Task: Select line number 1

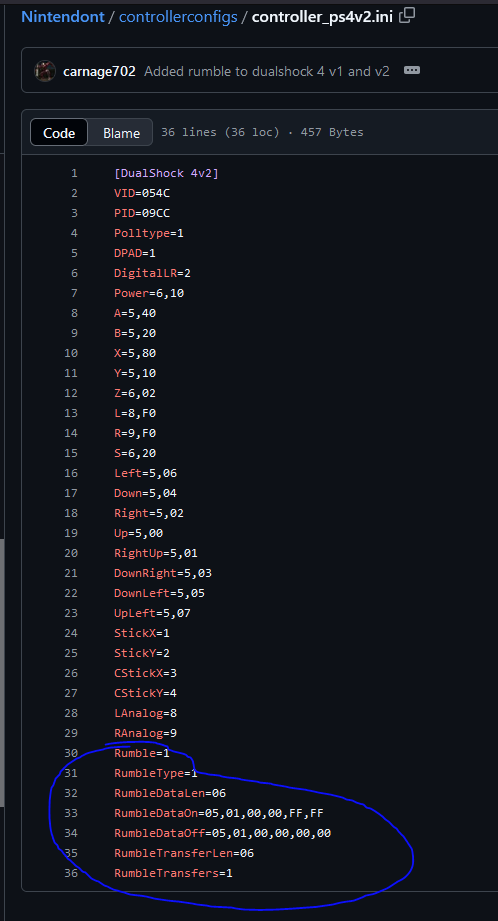Action: click(74, 173)
